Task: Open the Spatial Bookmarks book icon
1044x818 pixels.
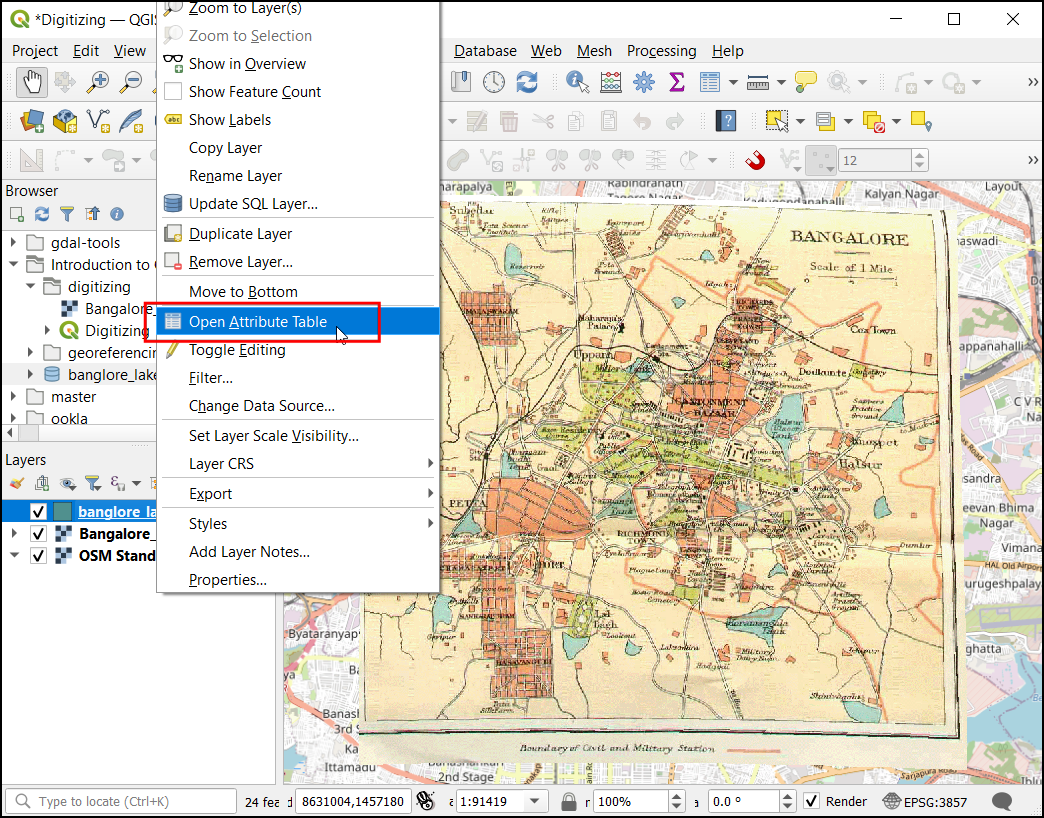Action: tap(461, 82)
